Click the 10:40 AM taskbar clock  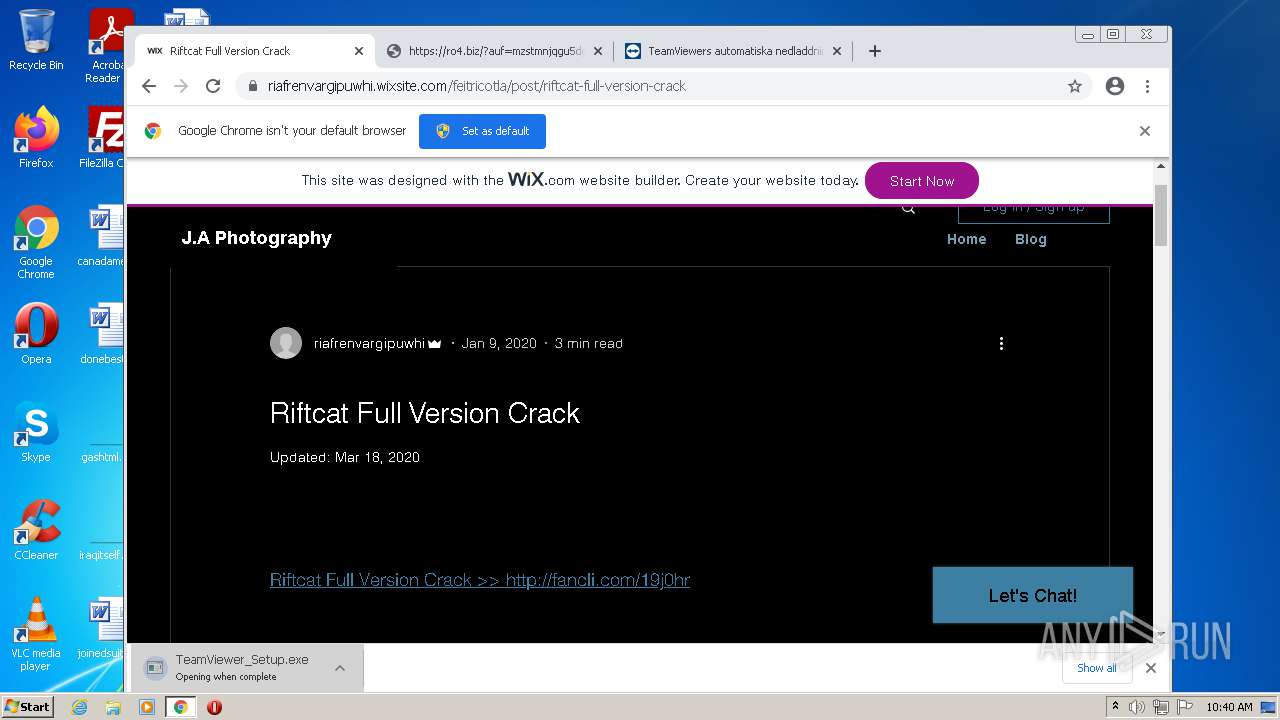pos(1229,707)
